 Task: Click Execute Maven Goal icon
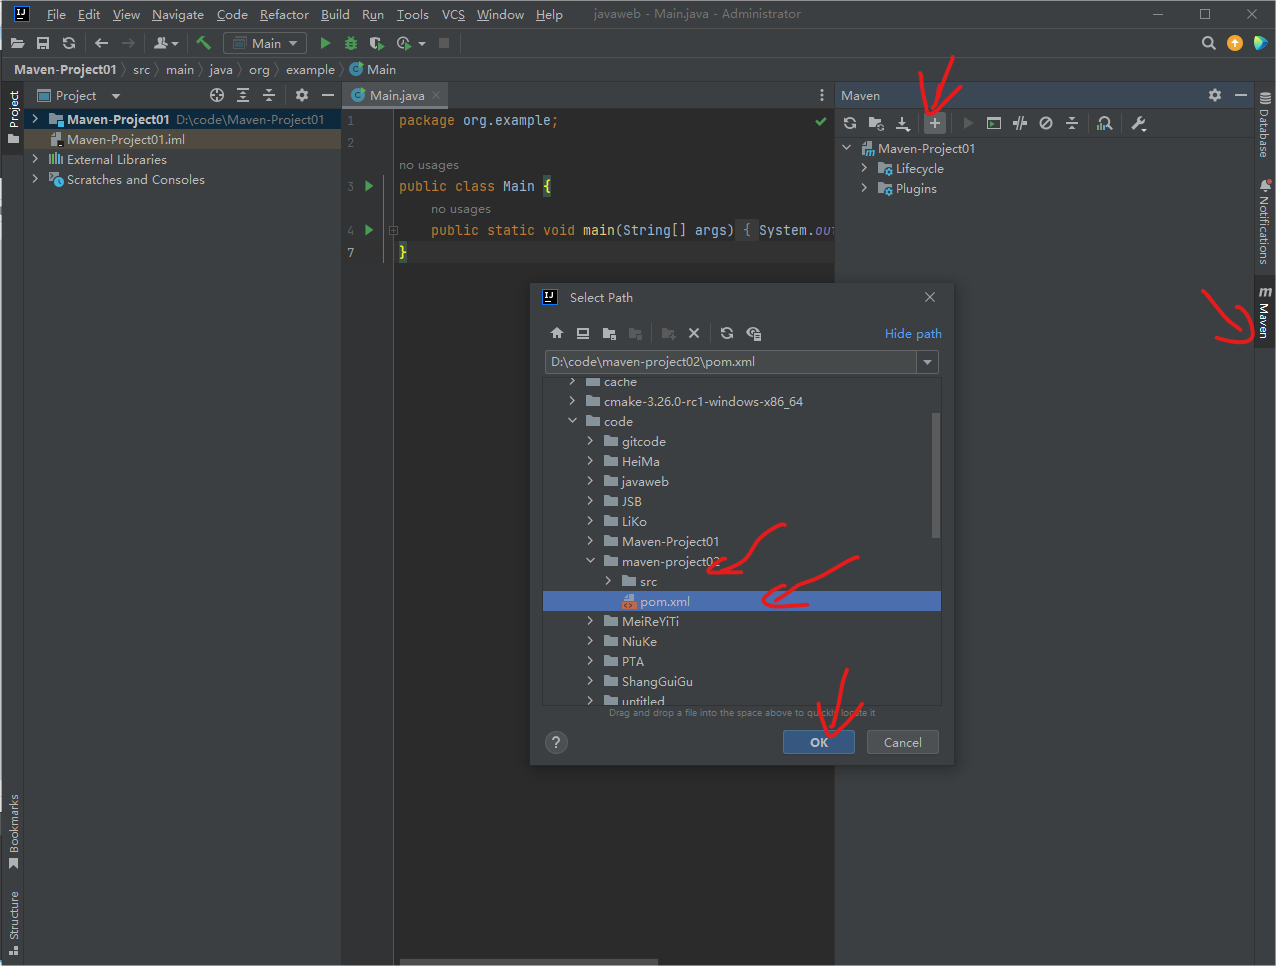pyautogui.click(x=994, y=123)
